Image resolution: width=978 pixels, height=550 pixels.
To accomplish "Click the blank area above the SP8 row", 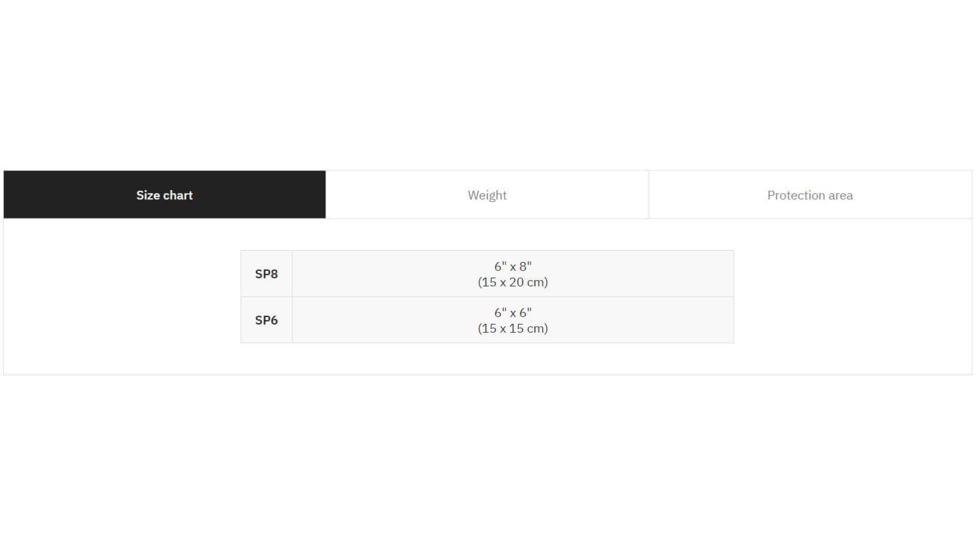I will tap(487, 235).
